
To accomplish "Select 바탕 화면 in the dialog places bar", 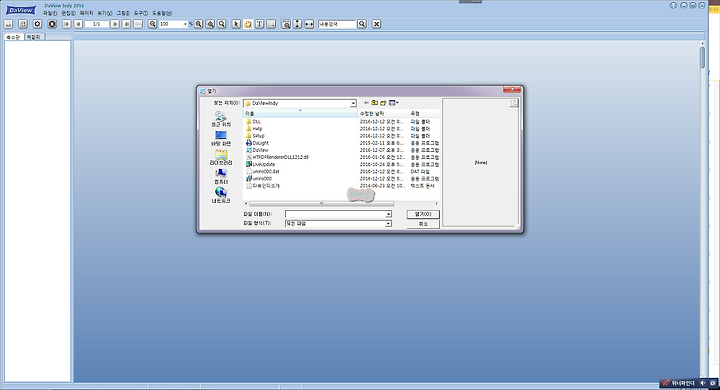I will coord(221,138).
